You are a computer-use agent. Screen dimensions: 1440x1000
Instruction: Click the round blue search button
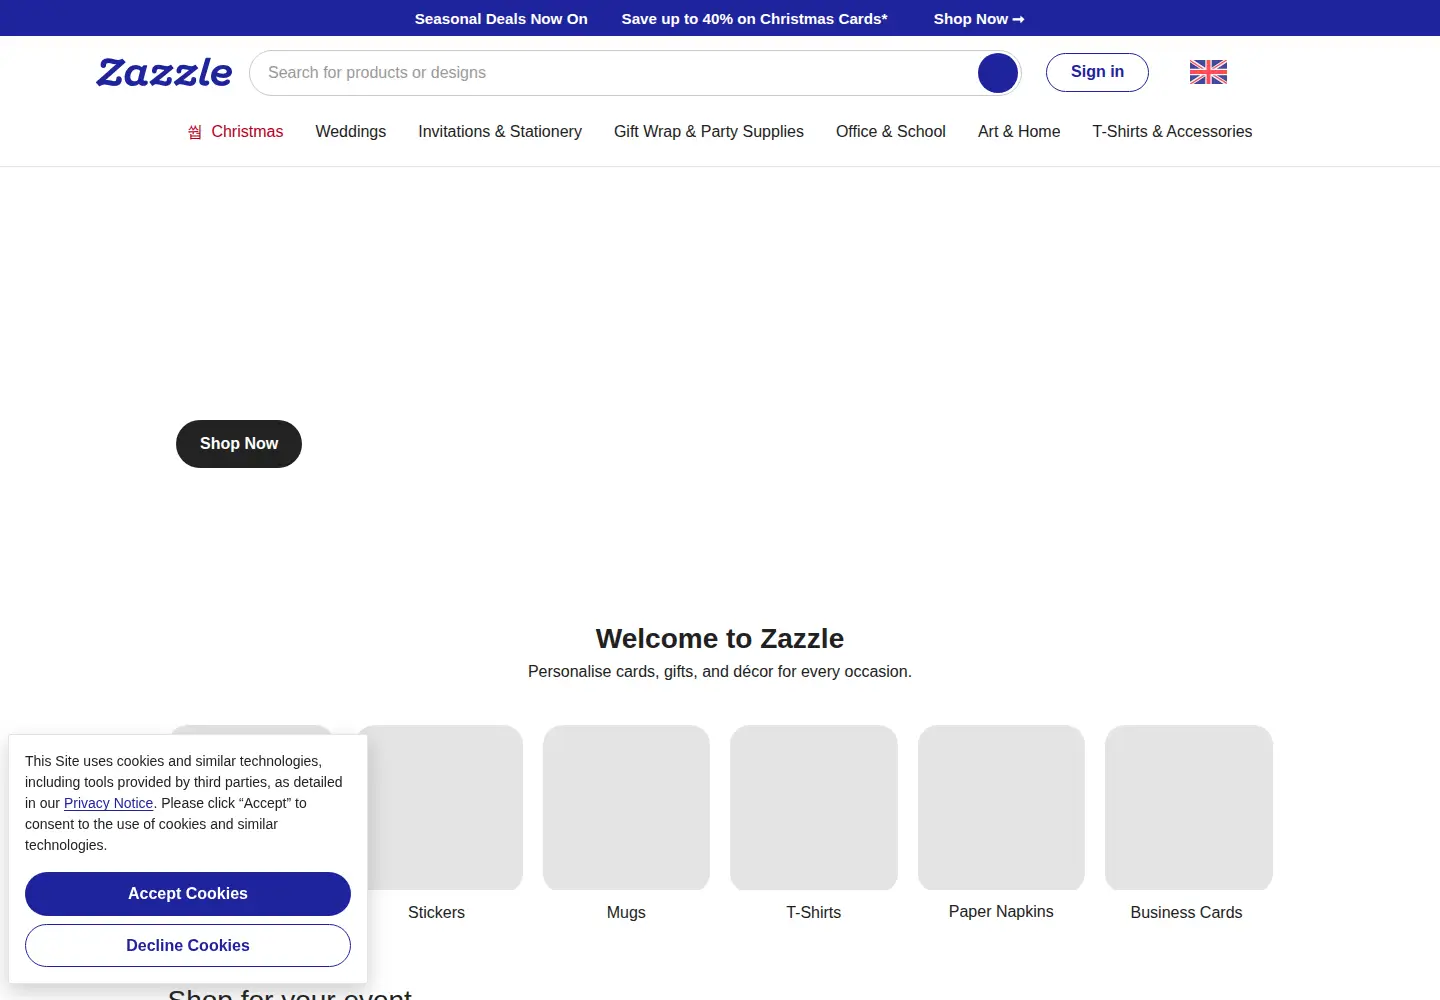point(997,73)
